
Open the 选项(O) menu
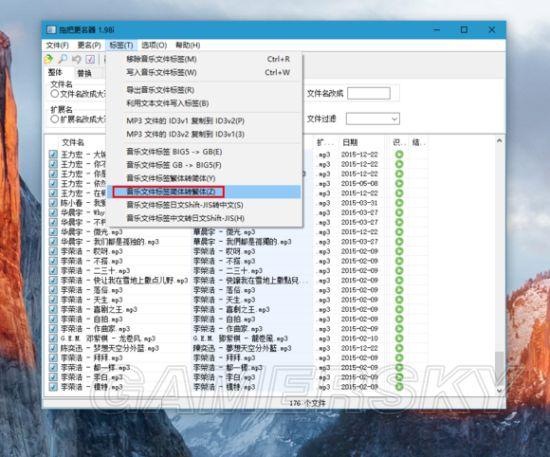[x=154, y=45]
